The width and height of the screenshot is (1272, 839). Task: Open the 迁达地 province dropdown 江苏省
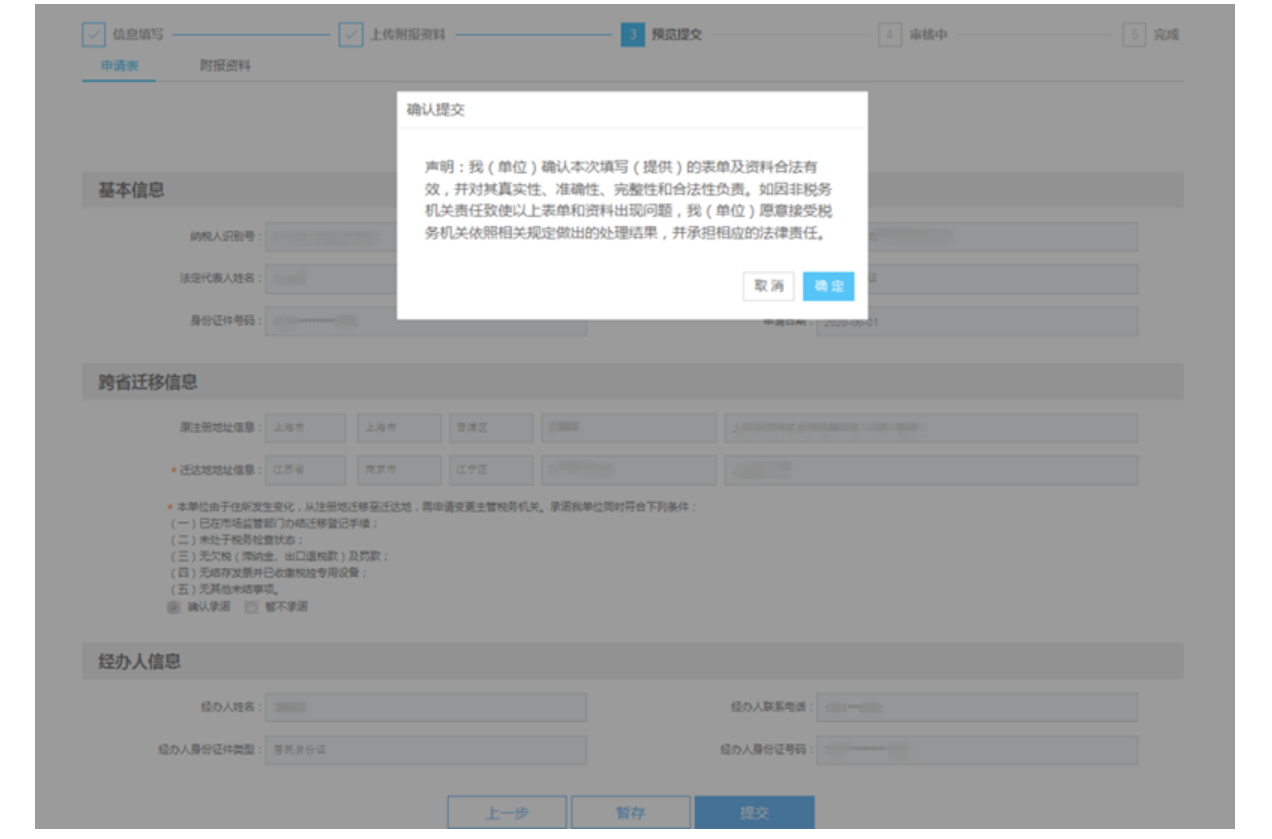(305, 470)
